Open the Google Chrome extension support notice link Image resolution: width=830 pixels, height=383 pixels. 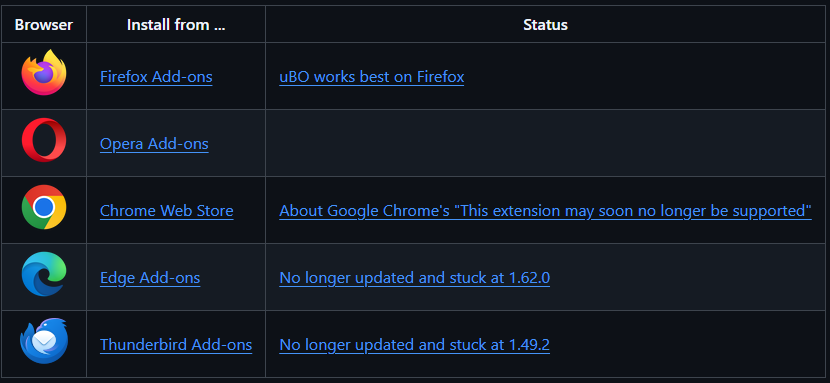coord(545,211)
